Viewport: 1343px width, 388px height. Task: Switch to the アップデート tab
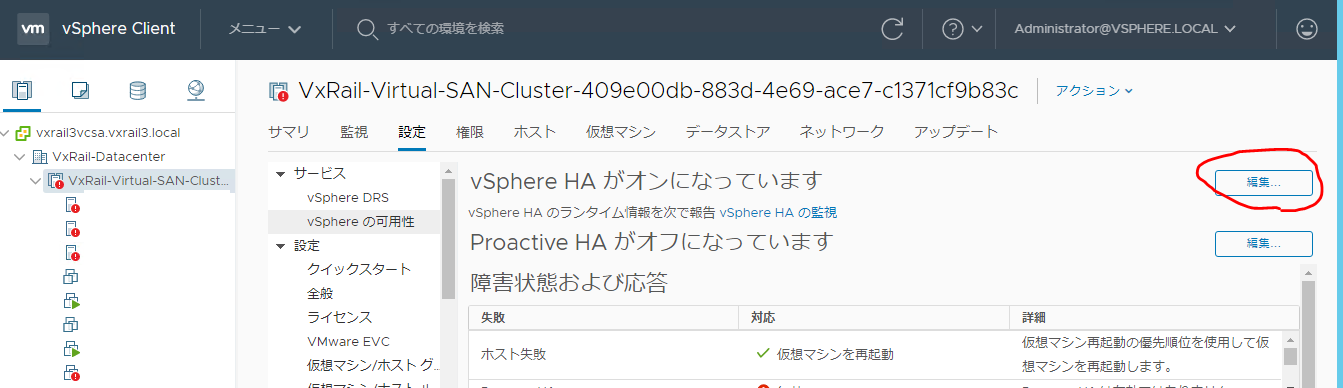956,132
